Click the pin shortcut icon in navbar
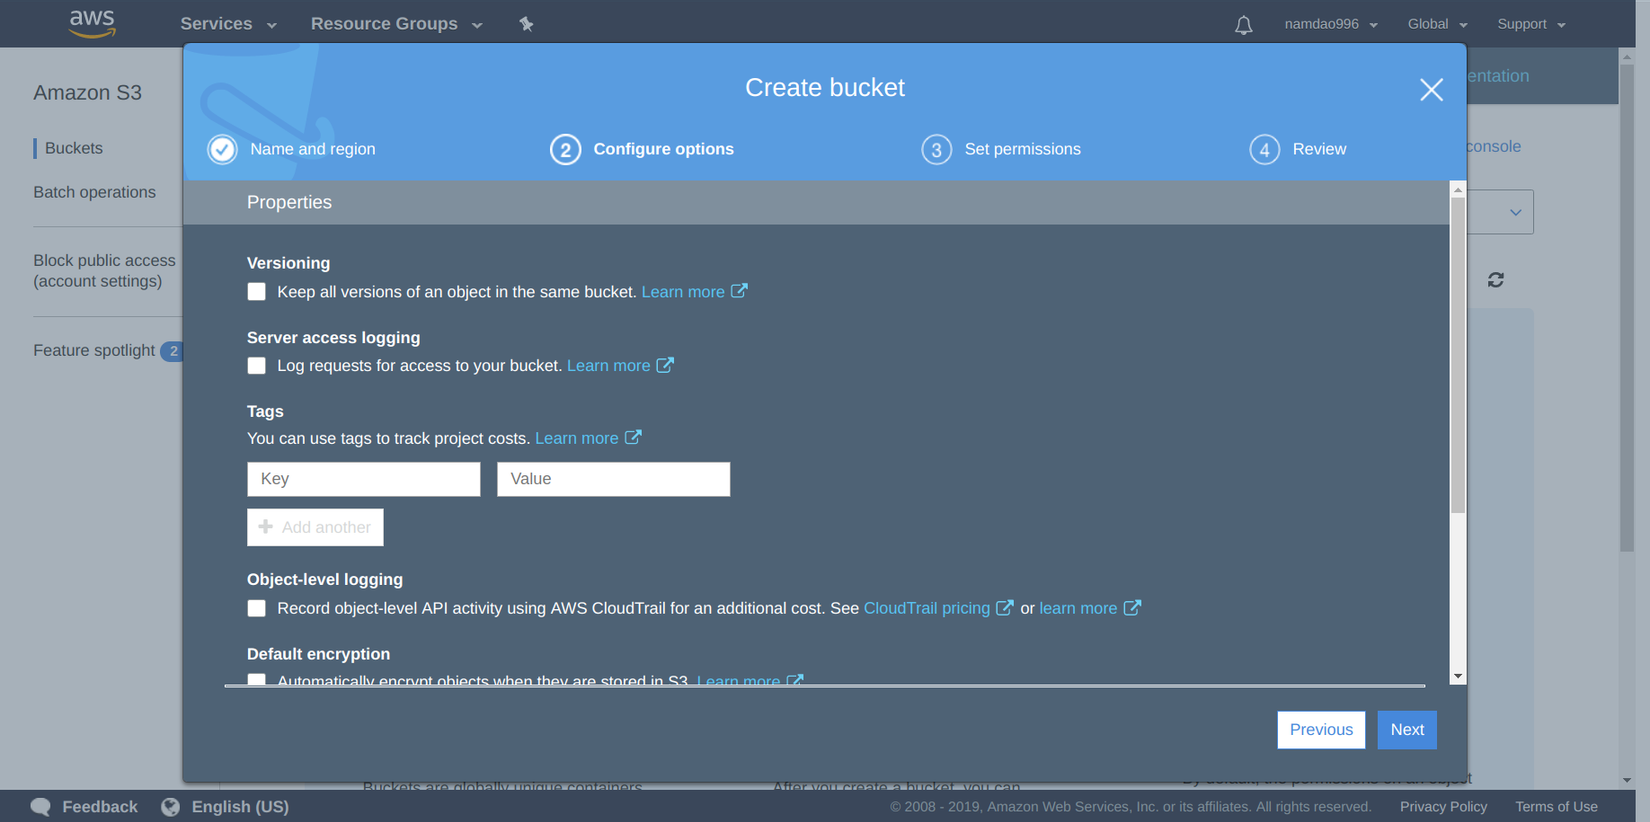This screenshot has width=1650, height=822. 526,24
